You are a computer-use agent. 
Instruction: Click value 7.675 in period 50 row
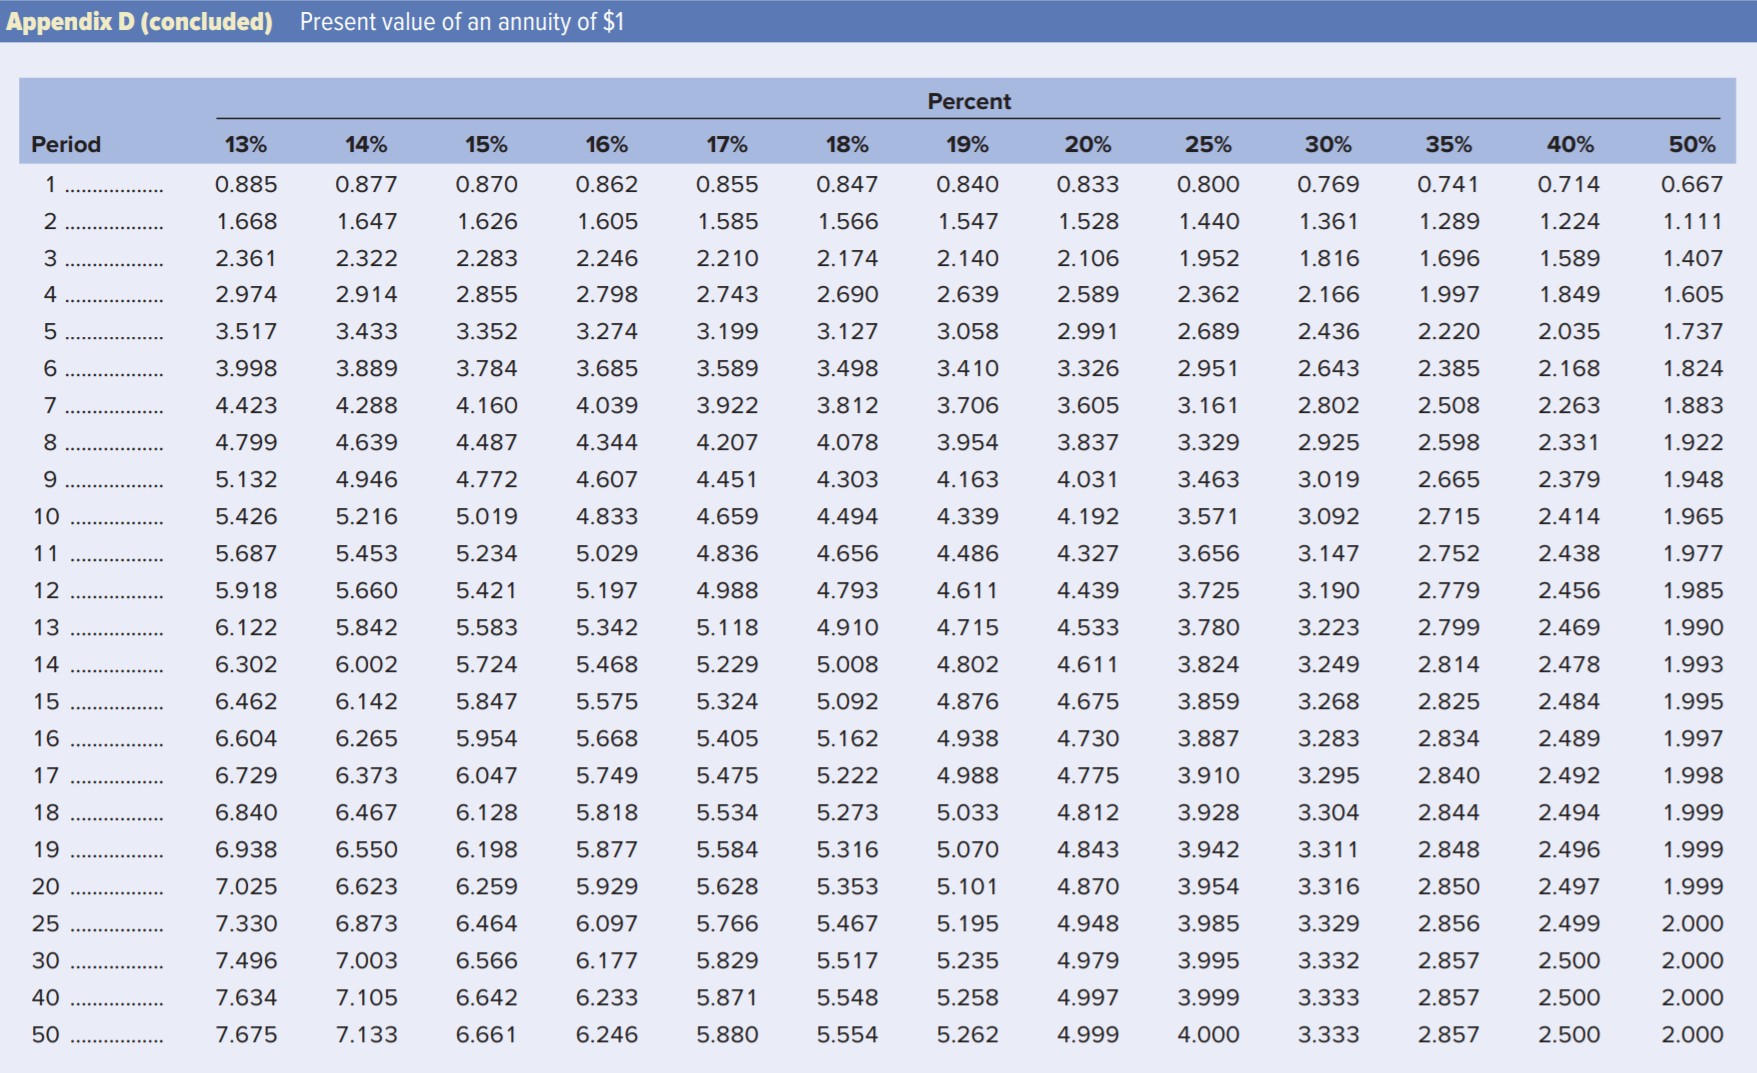246,1035
